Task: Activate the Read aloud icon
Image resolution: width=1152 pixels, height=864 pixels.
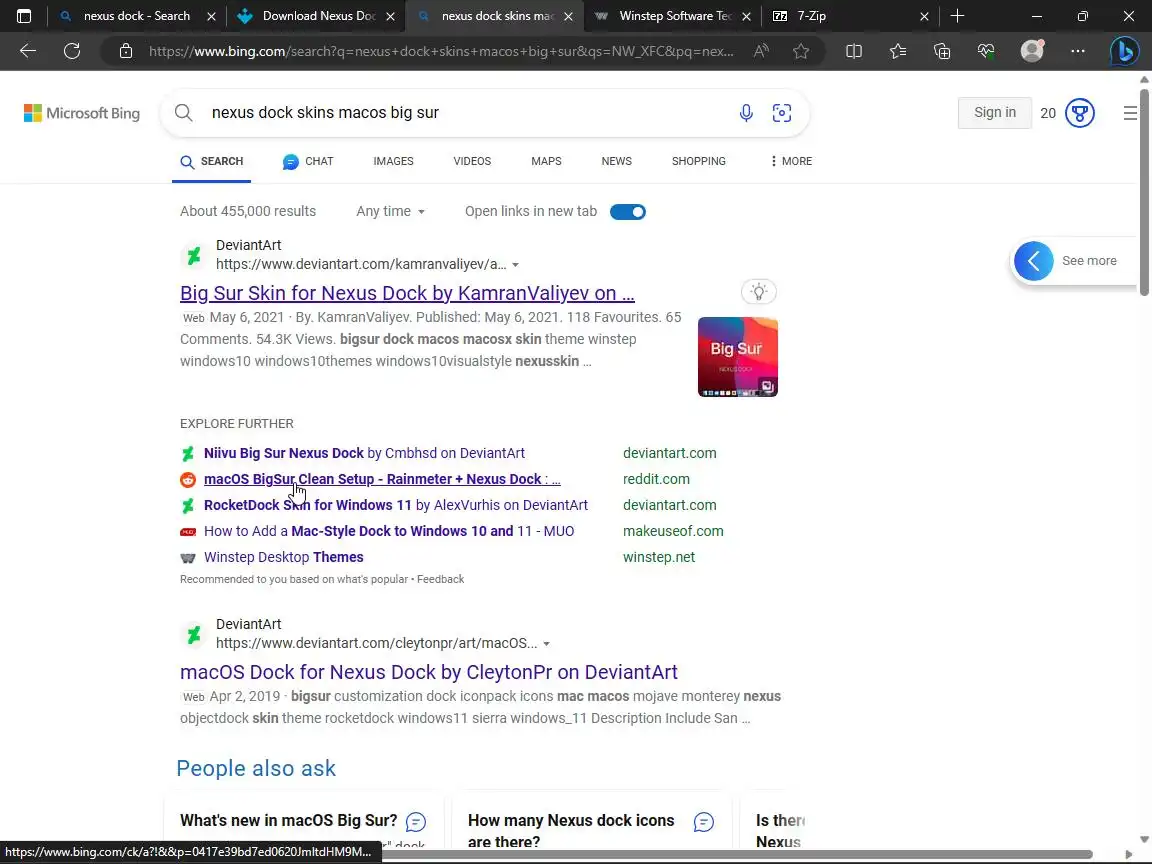Action: click(761, 51)
